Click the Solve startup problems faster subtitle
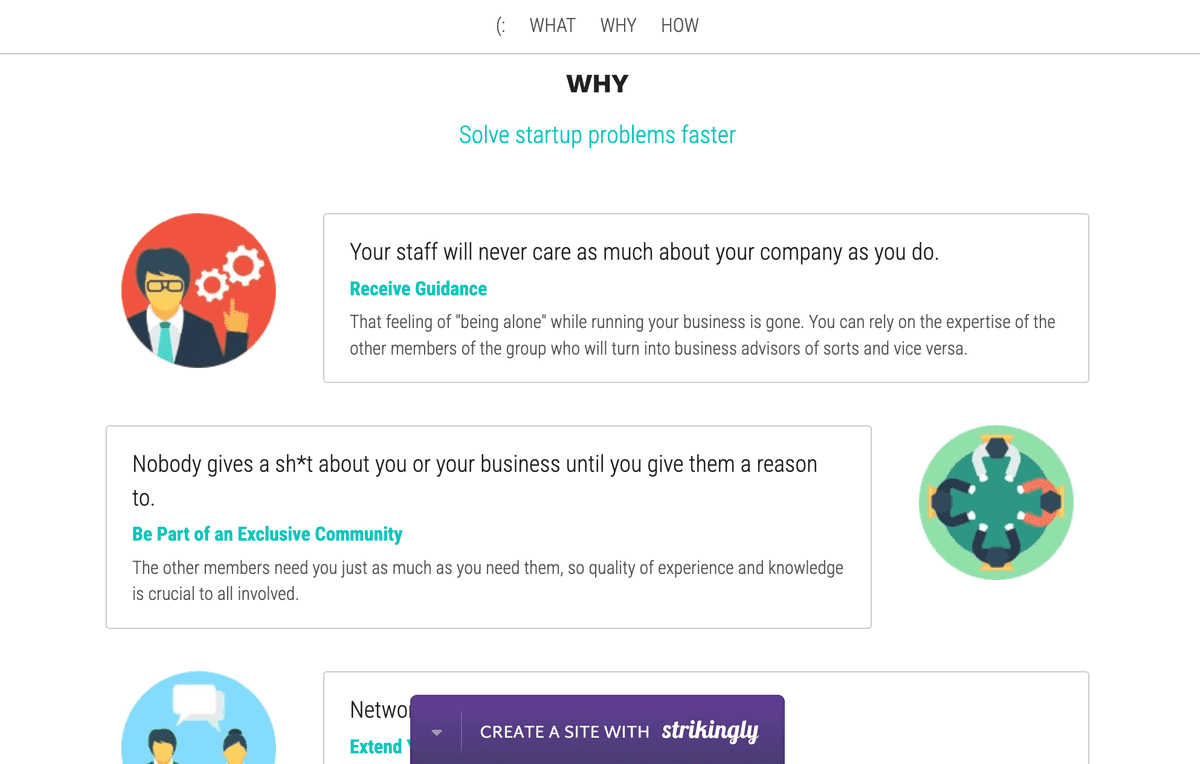The height and width of the screenshot is (764, 1200). point(597,134)
